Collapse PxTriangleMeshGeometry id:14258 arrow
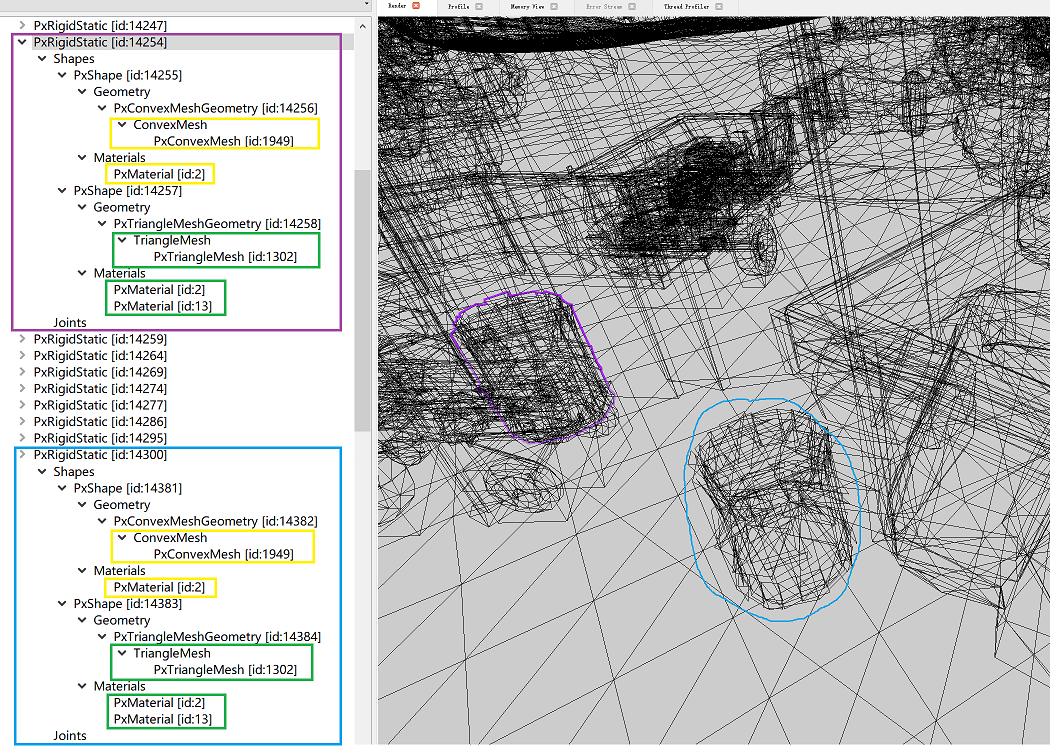The image size is (1050, 748). (x=102, y=224)
